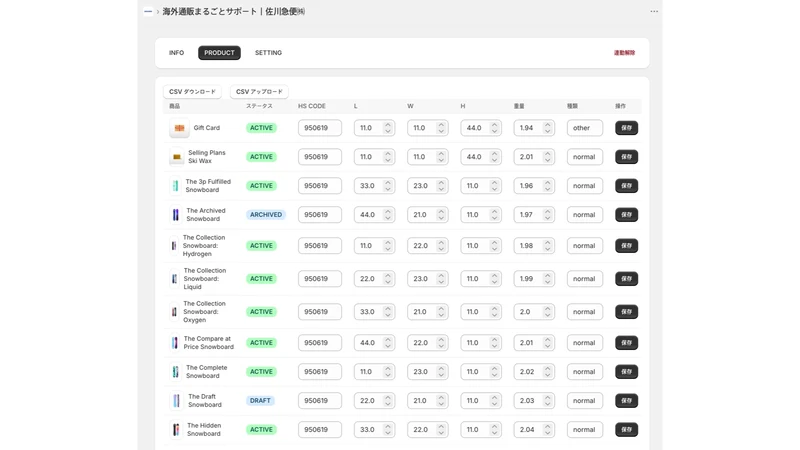Open the SETTING tab
Screen dimensions: 800x450
[268, 53]
